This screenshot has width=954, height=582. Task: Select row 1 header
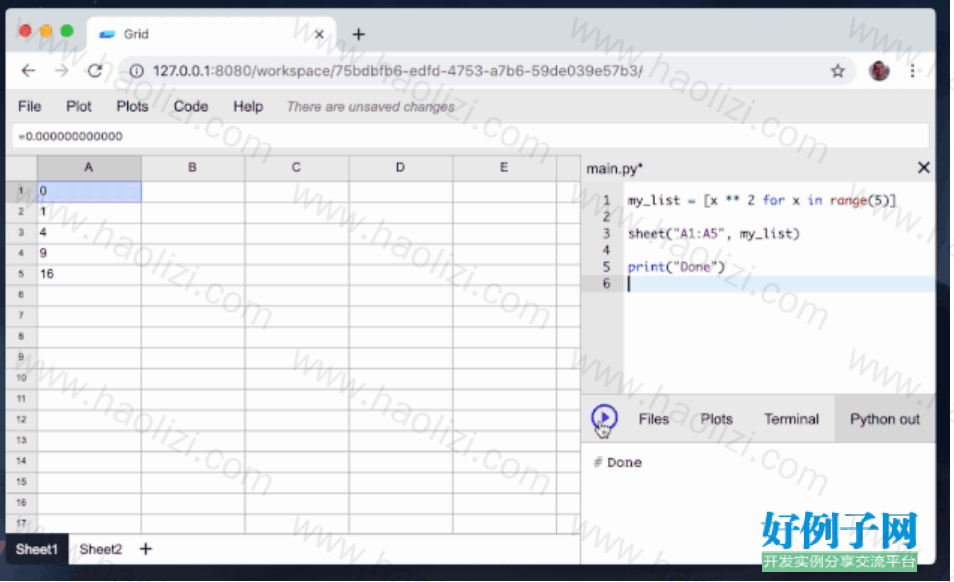point(21,191)
